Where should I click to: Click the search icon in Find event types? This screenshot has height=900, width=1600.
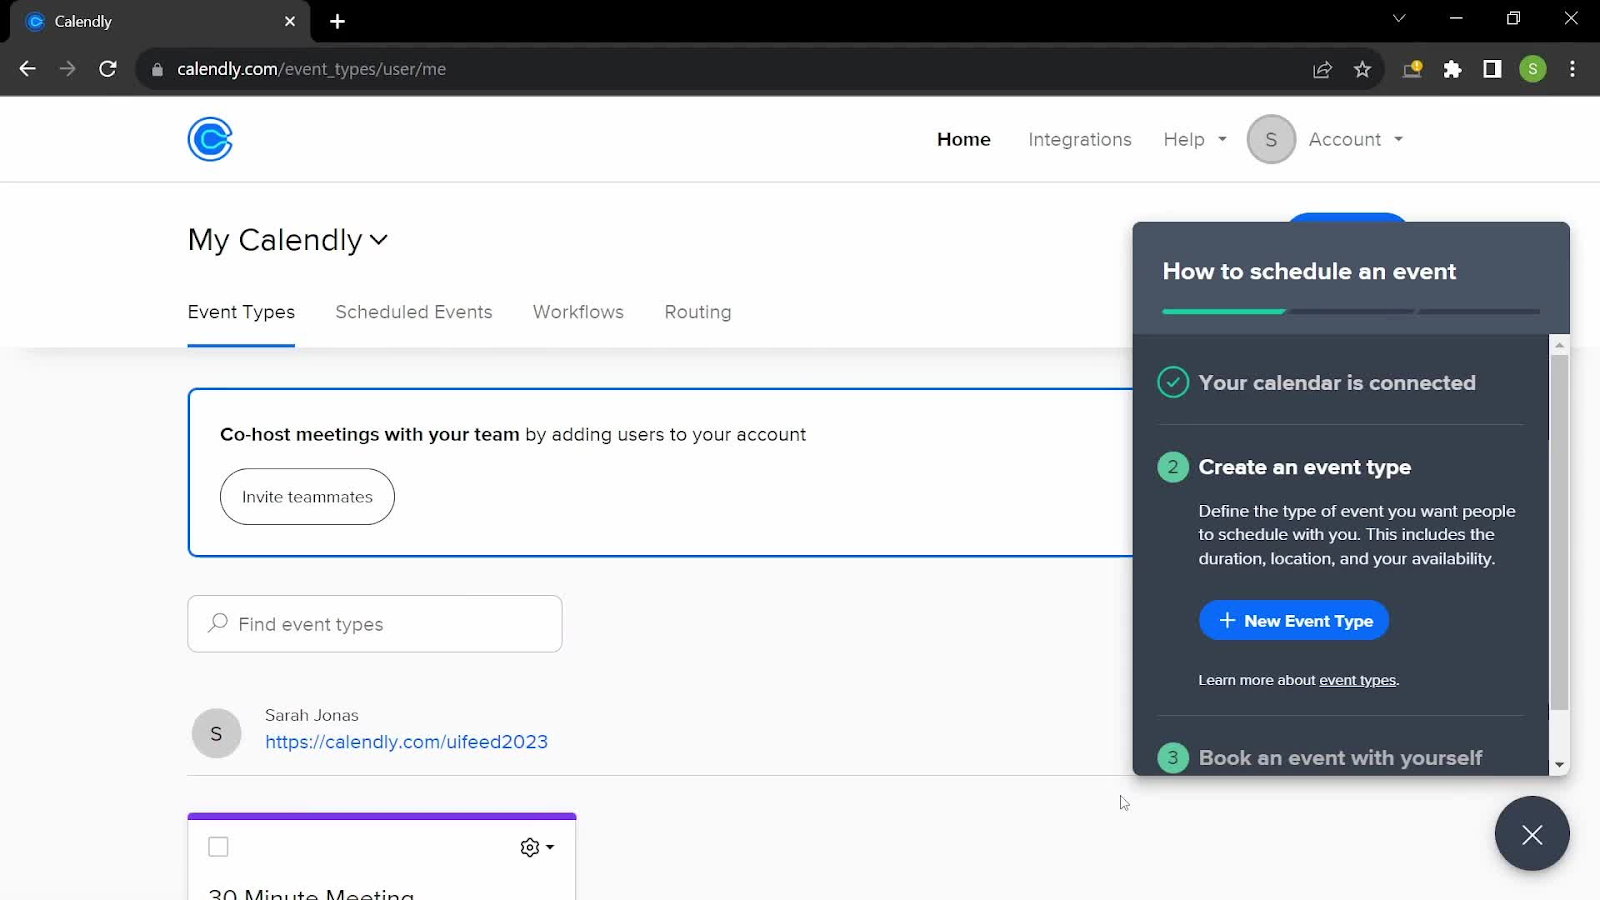(x=216, y=623)
